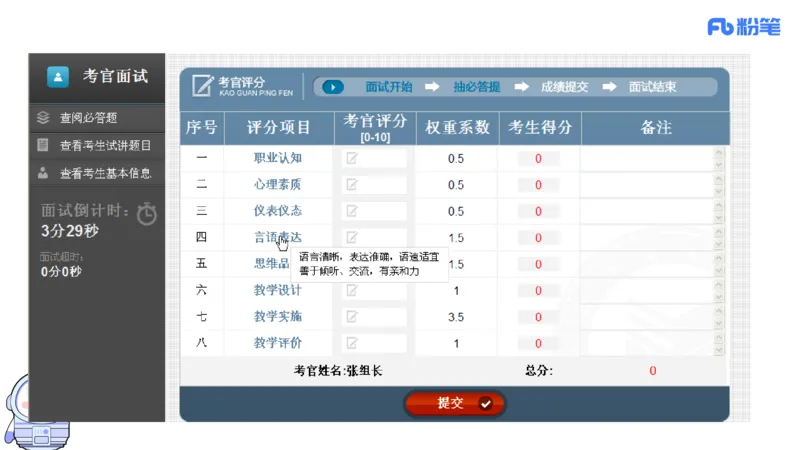Screen dimensions: 800x450
Task: Click the 考官姓名:张组长 text
Action: (338, 371)
